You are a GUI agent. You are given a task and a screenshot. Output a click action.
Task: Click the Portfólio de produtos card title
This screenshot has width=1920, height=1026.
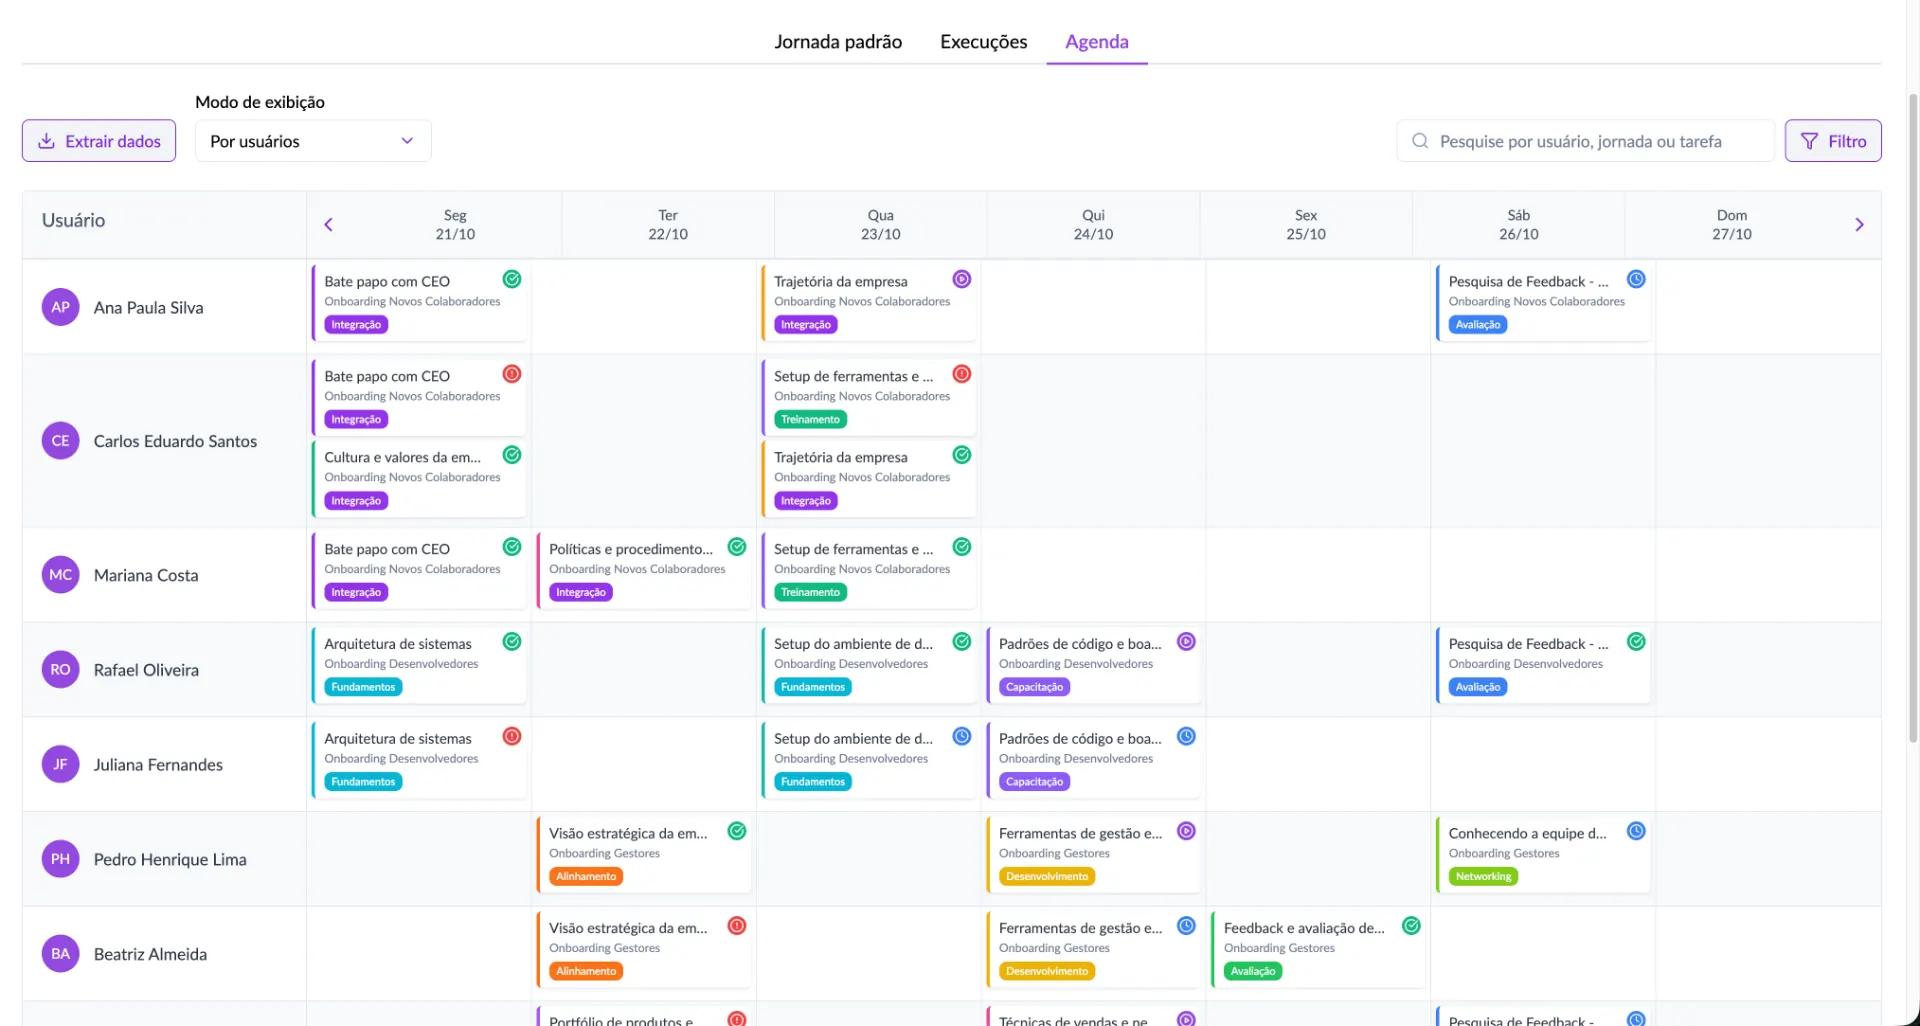pos(621,1020)
